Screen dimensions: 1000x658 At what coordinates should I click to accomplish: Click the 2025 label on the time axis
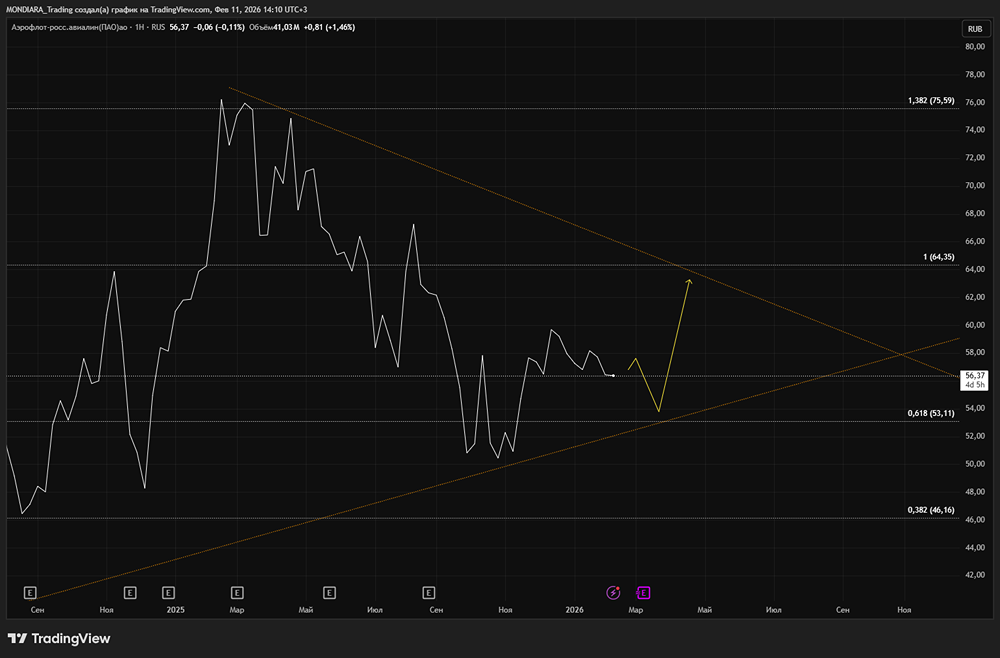[175, 610]
